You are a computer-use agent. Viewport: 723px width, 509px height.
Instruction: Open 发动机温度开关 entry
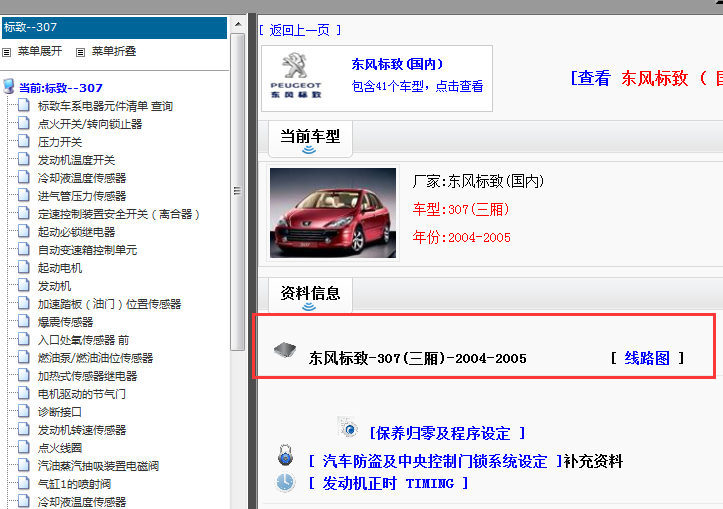(76, 160)
